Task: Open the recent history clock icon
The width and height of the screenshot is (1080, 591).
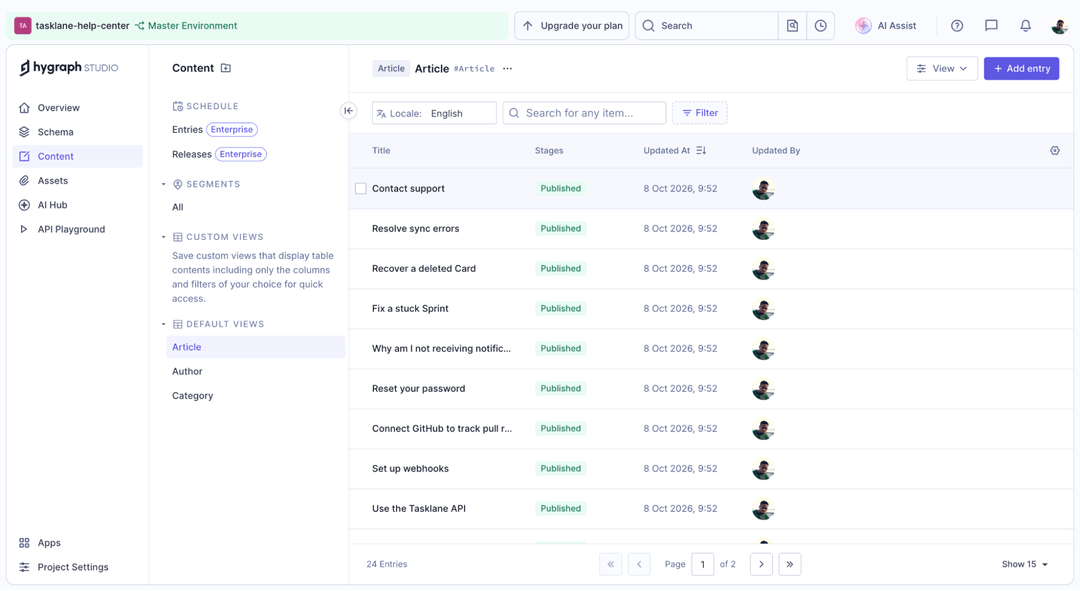Action: 820,25
